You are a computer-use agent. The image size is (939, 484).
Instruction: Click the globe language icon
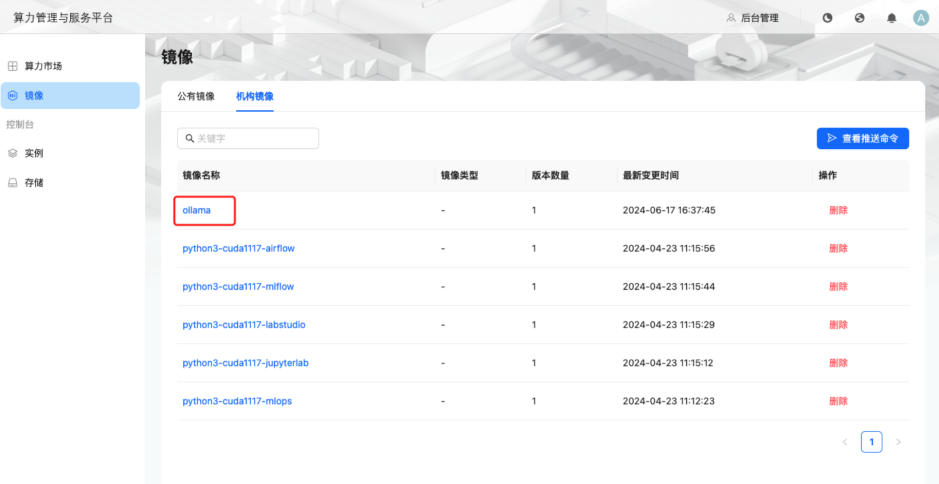(x=859, y=18)
